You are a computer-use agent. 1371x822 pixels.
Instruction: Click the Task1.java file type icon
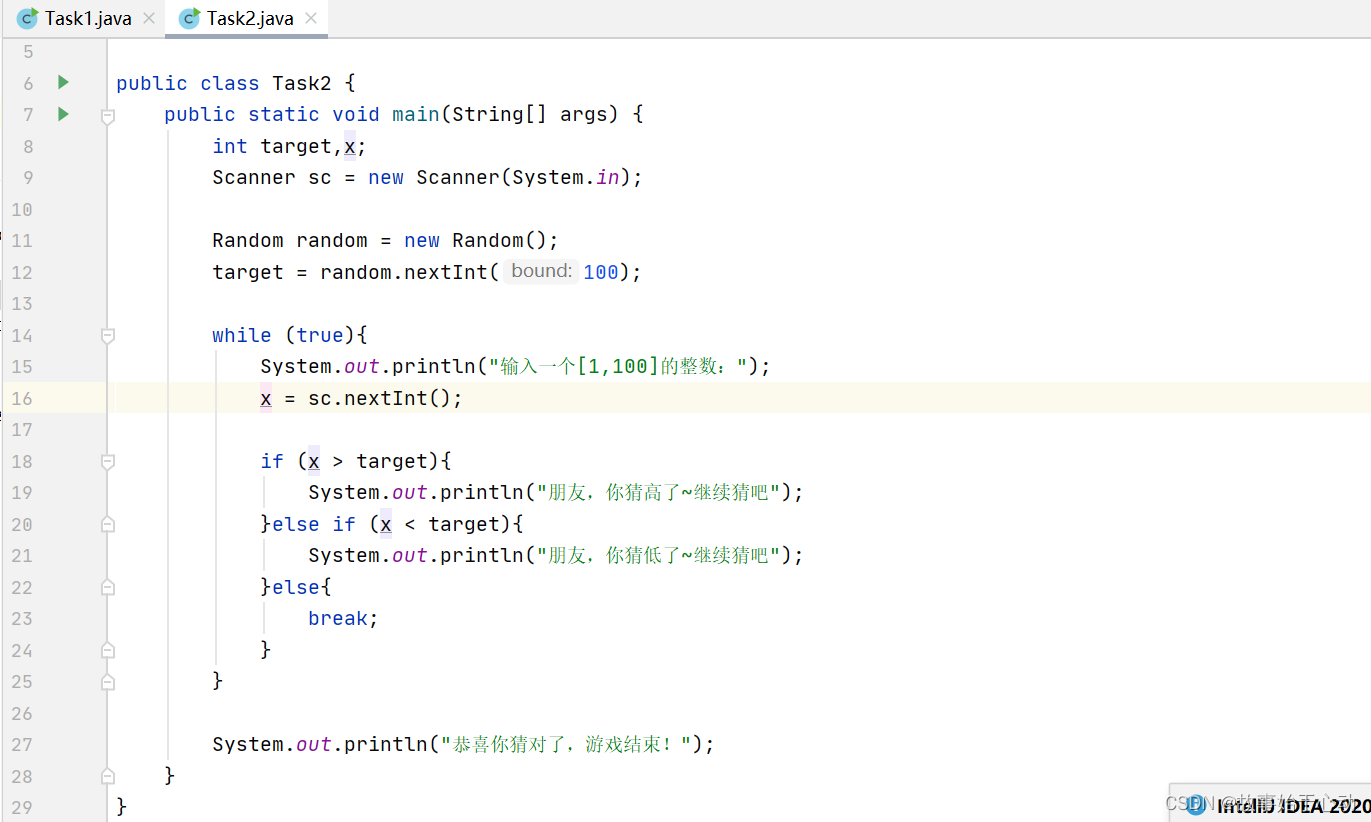click(x=27, y=18)
